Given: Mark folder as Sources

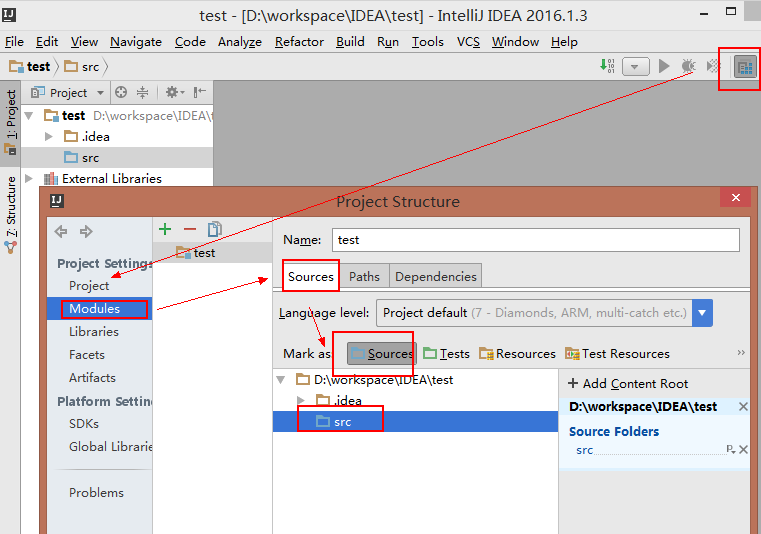Looking at the screenshot, I should click(x=381, y=353).
